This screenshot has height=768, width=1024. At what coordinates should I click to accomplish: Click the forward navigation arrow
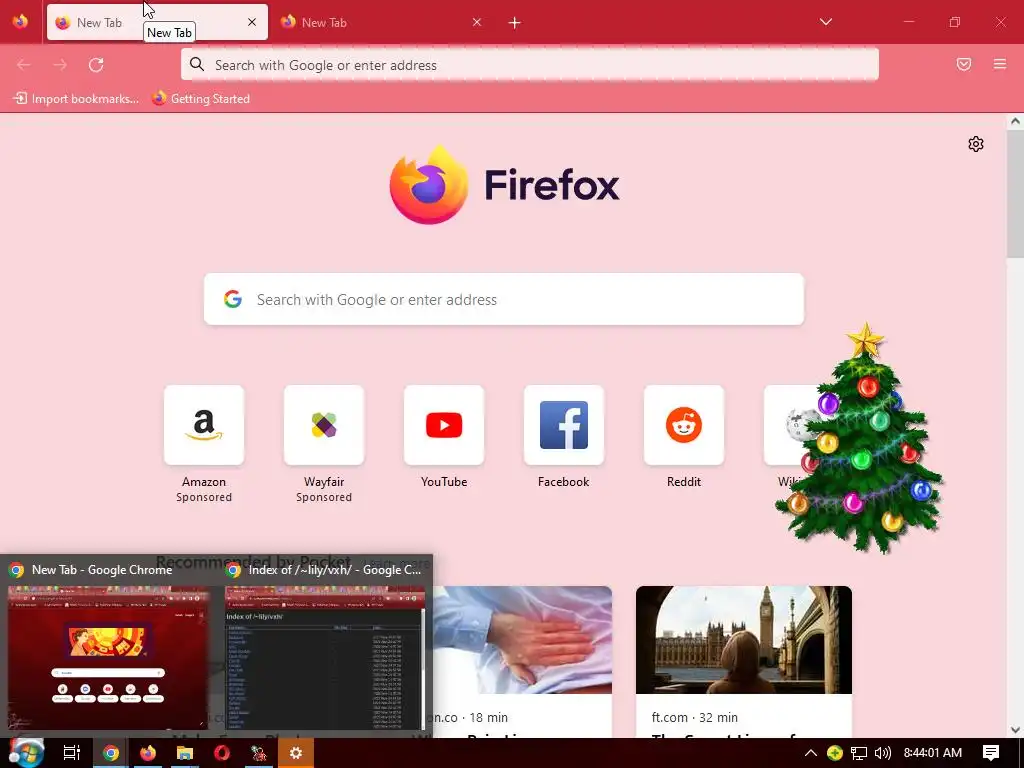(60, 65)
